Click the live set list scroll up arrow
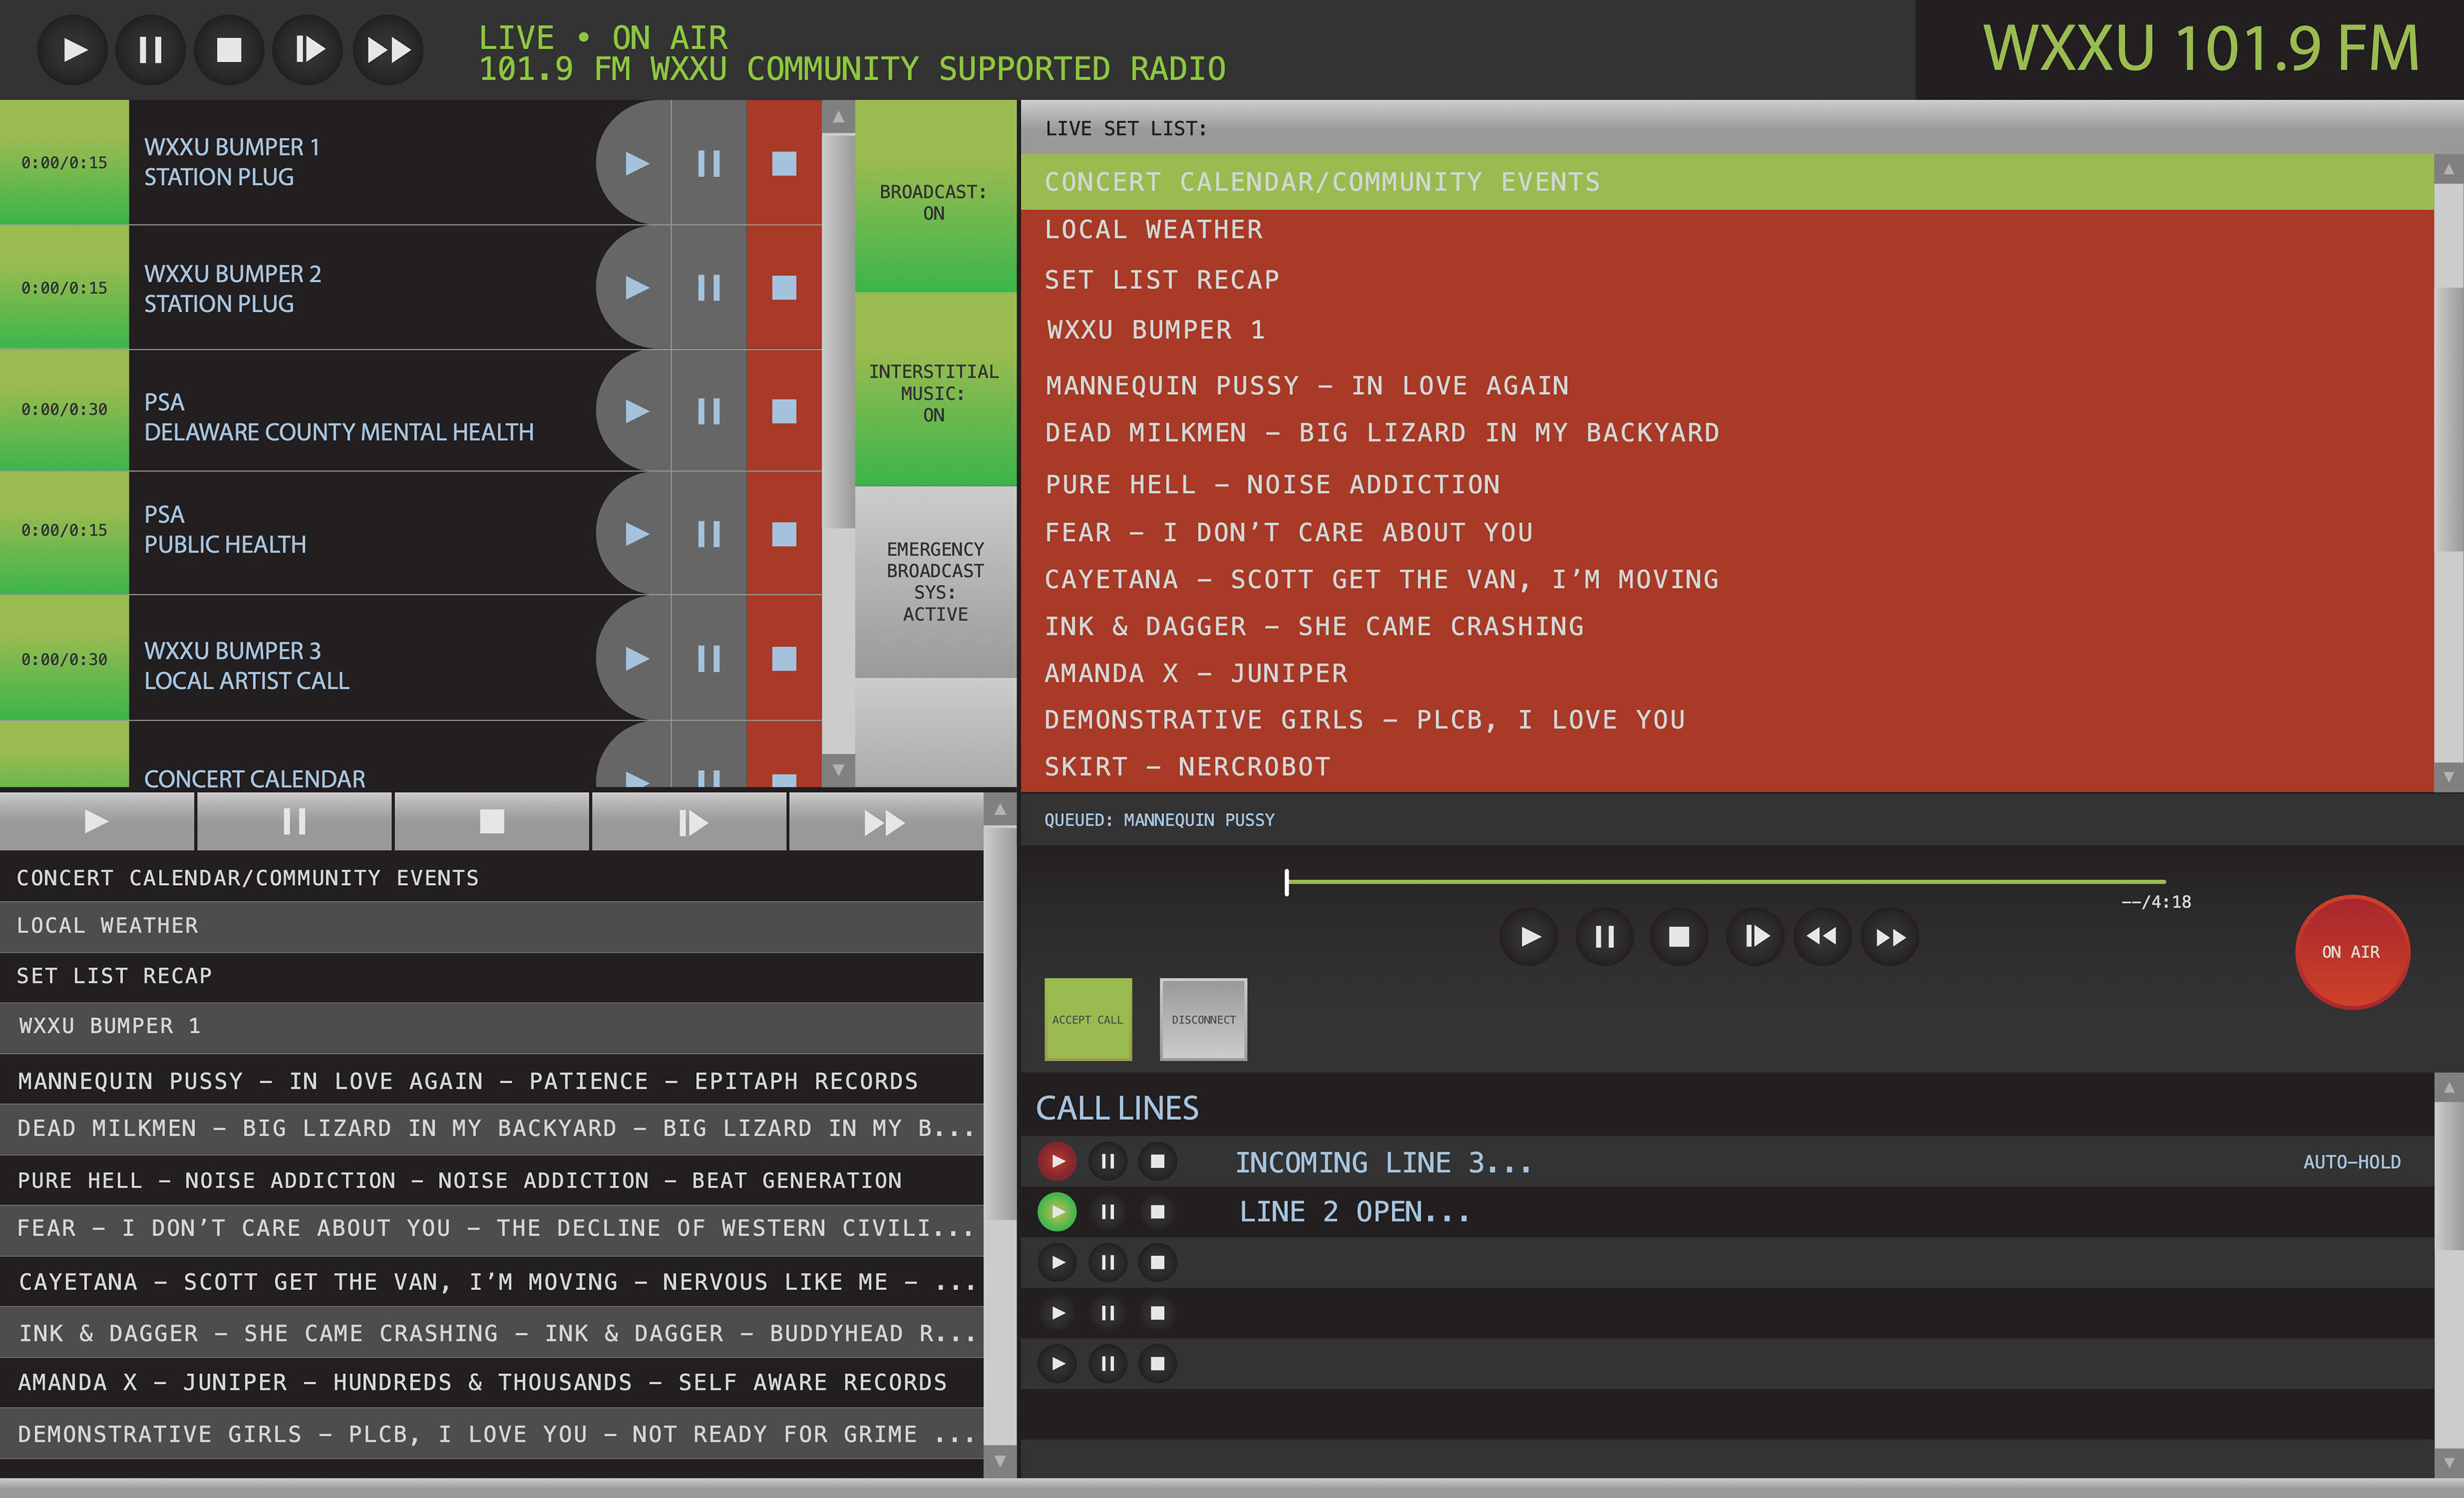Screen dimensions: 2464x1498 [x=2448, y=169]
